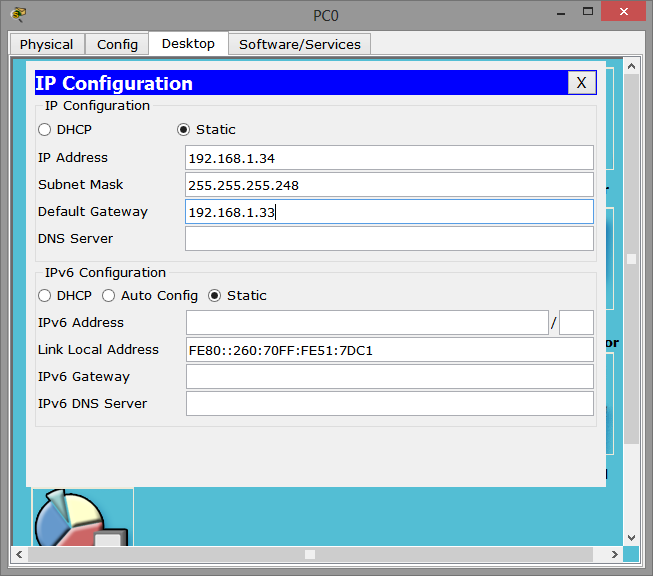Screen dimensions: 653x576
Task: Close the IP Configuration panel with X
Action: pyautogui.click(x=581, y=82)
